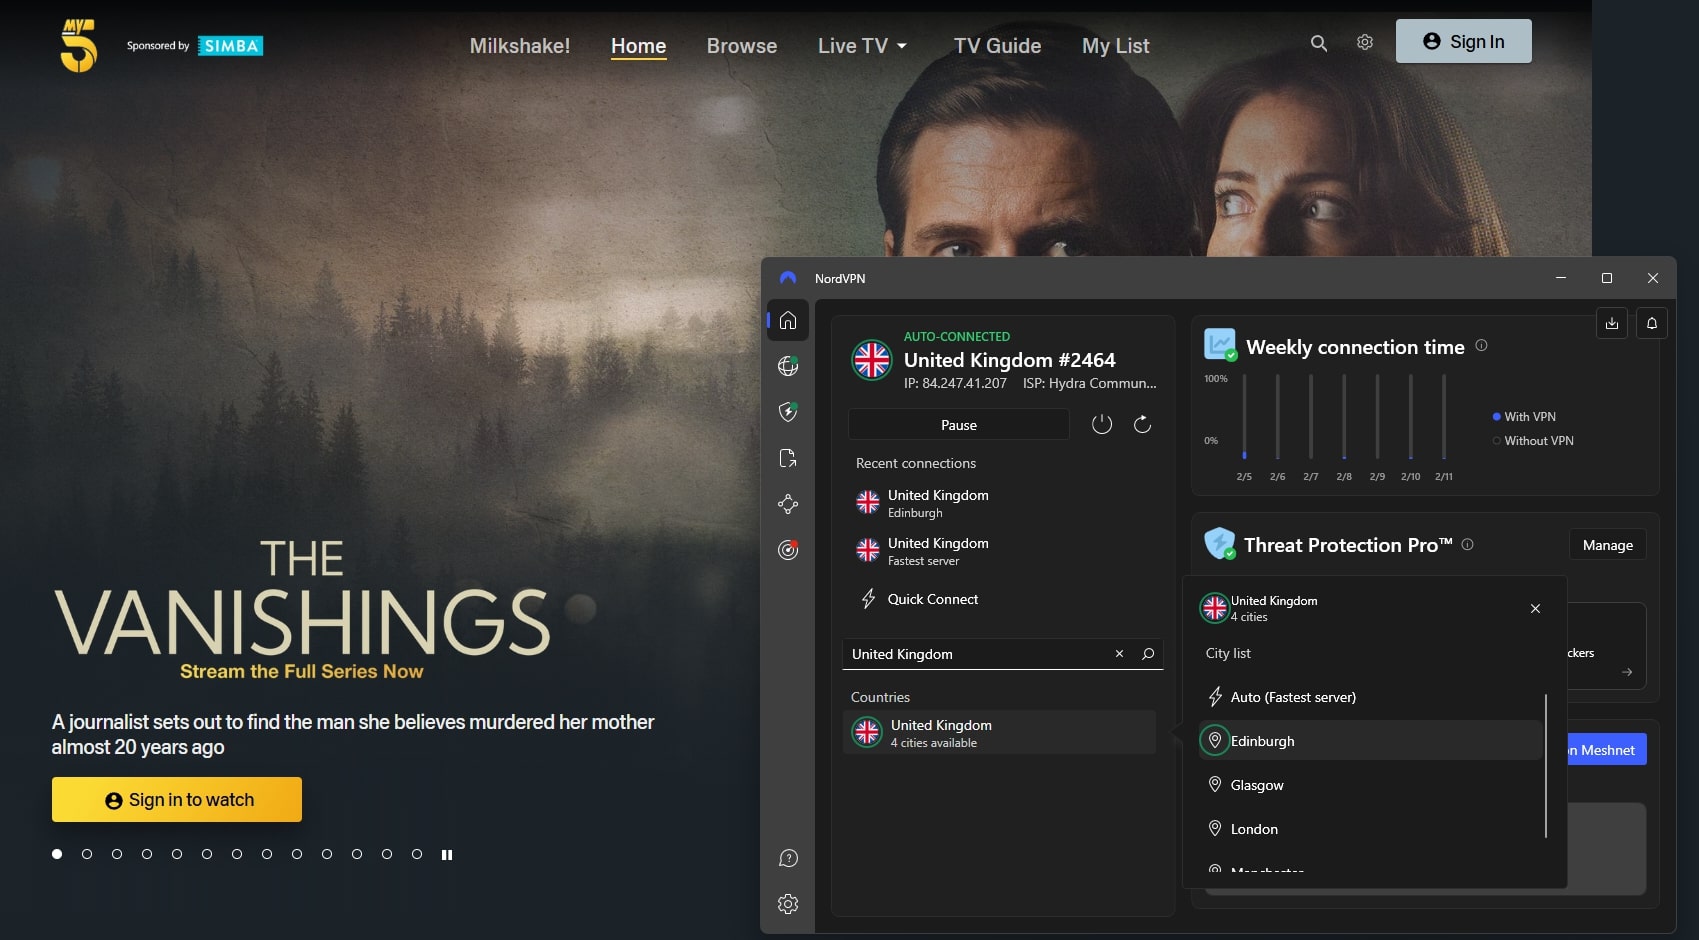Open United Kingdom 4 cities available country row
Viewport: 1699px width, 940px height.
[x=1000, y=732]
